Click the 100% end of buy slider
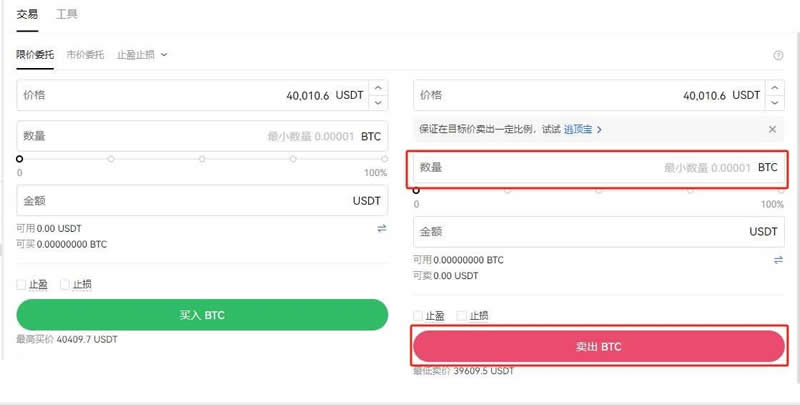Viewport: 800px width, 405px height. click(x=385, y=159)
